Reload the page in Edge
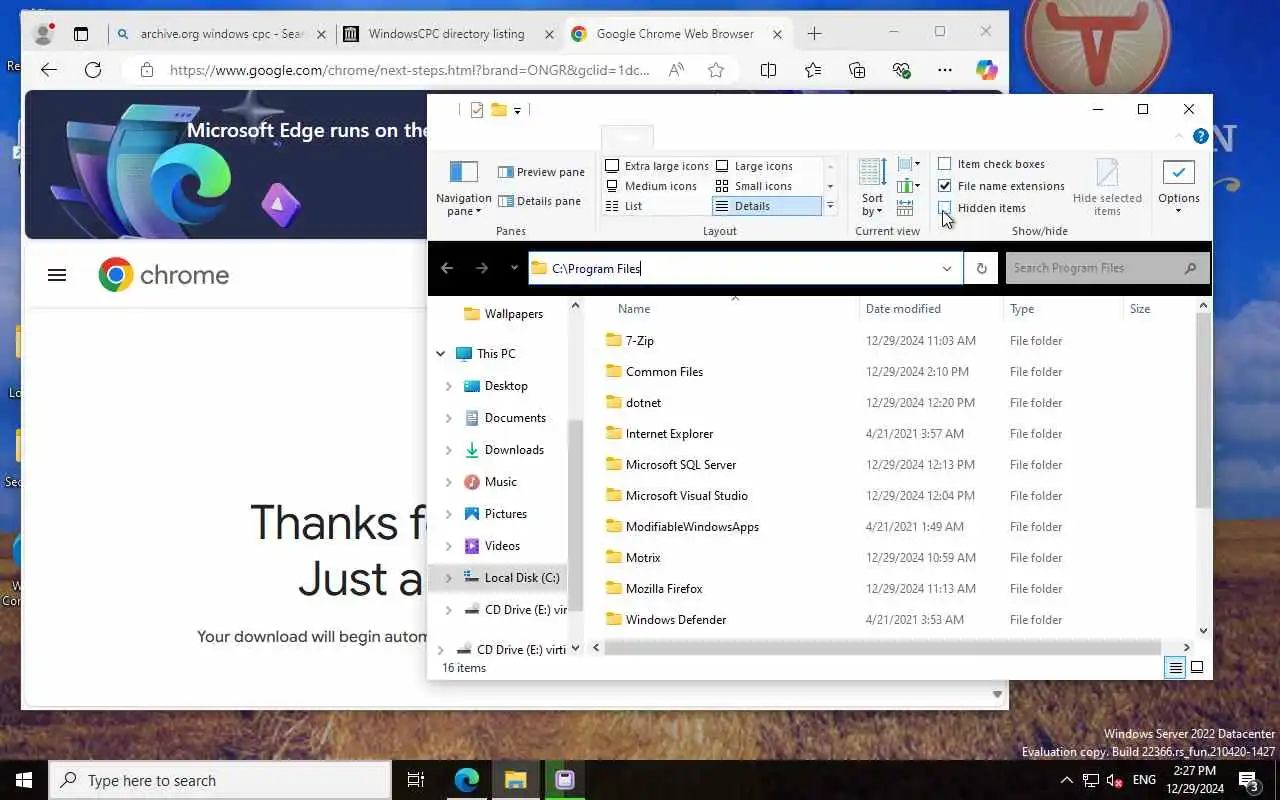The width and height of the screenshot is (1280, 800). click(93, 70)
